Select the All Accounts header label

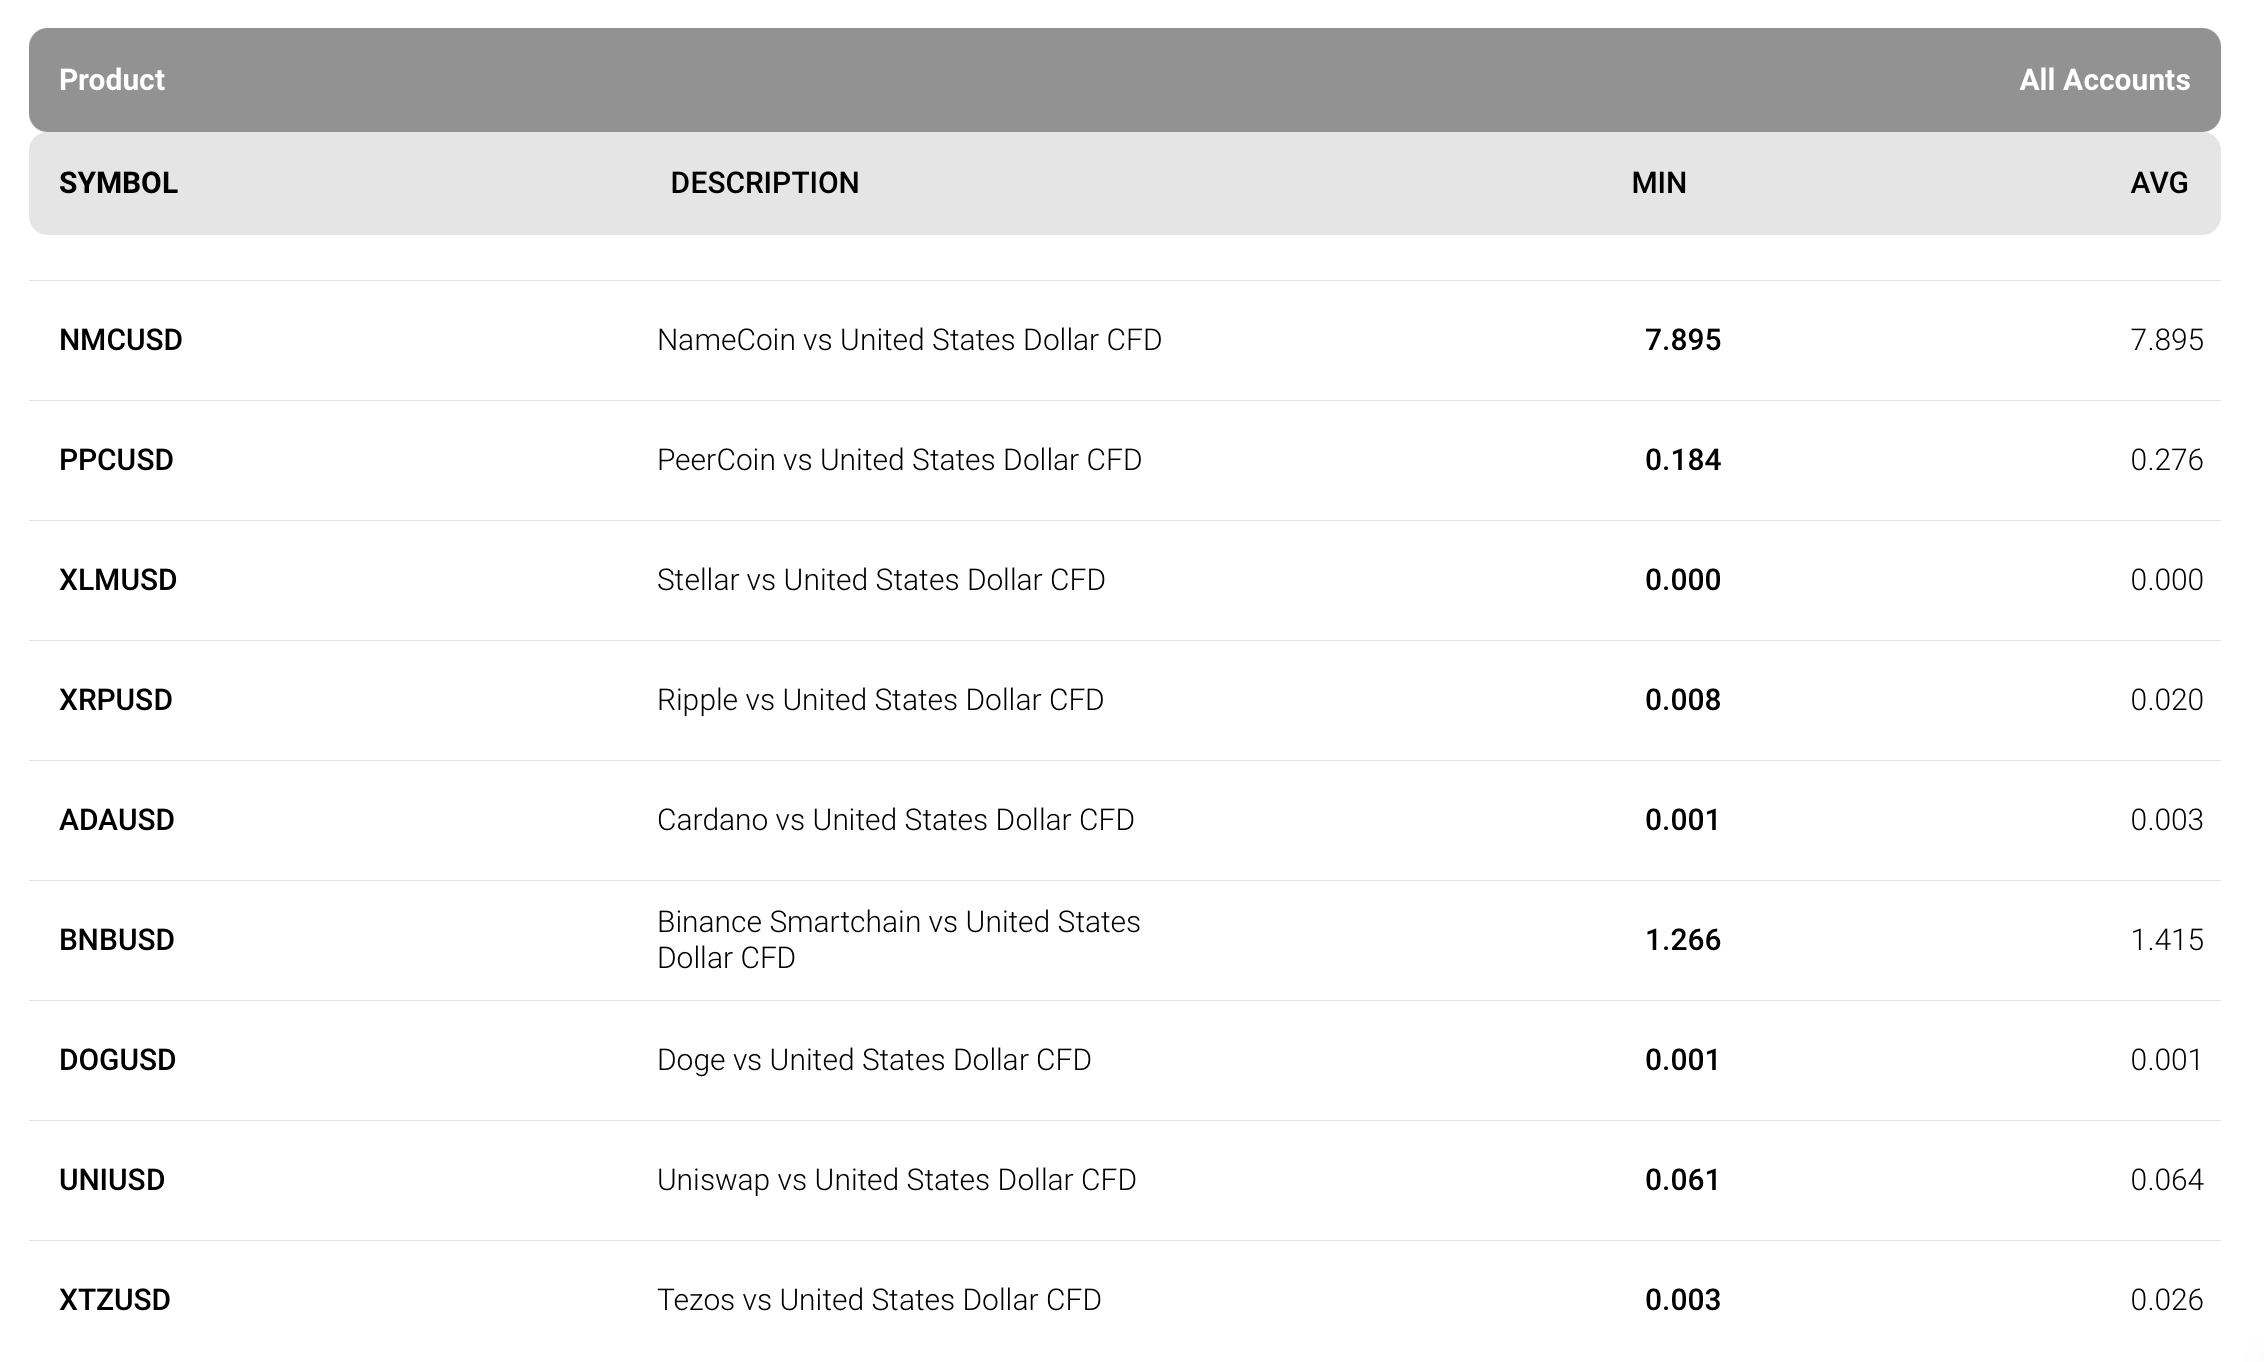2104,80
